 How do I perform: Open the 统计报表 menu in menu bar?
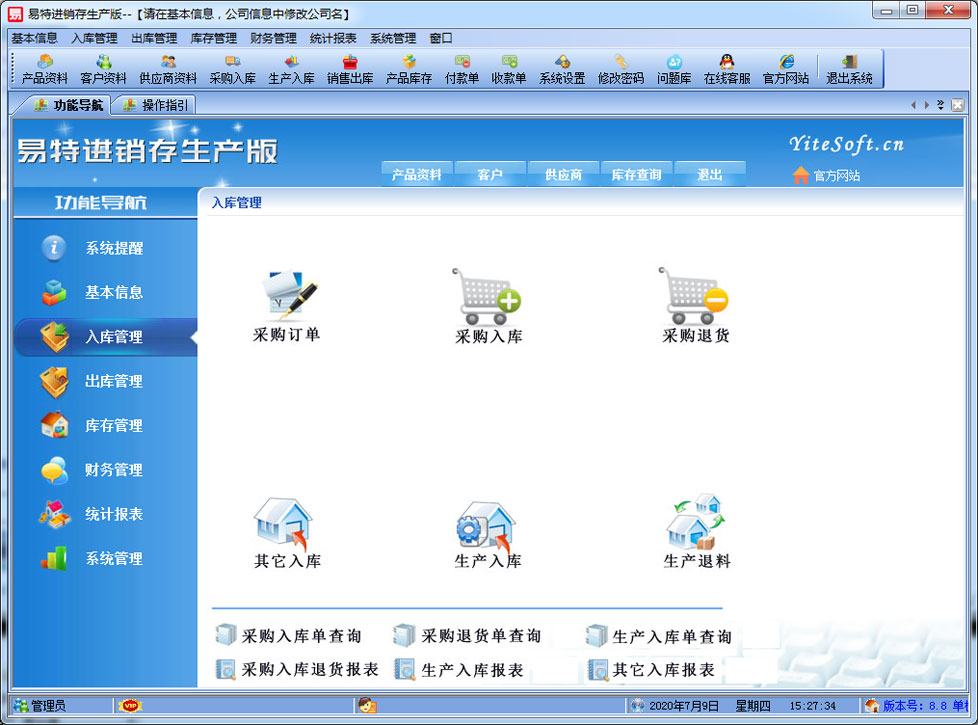(x=333, y=38)
